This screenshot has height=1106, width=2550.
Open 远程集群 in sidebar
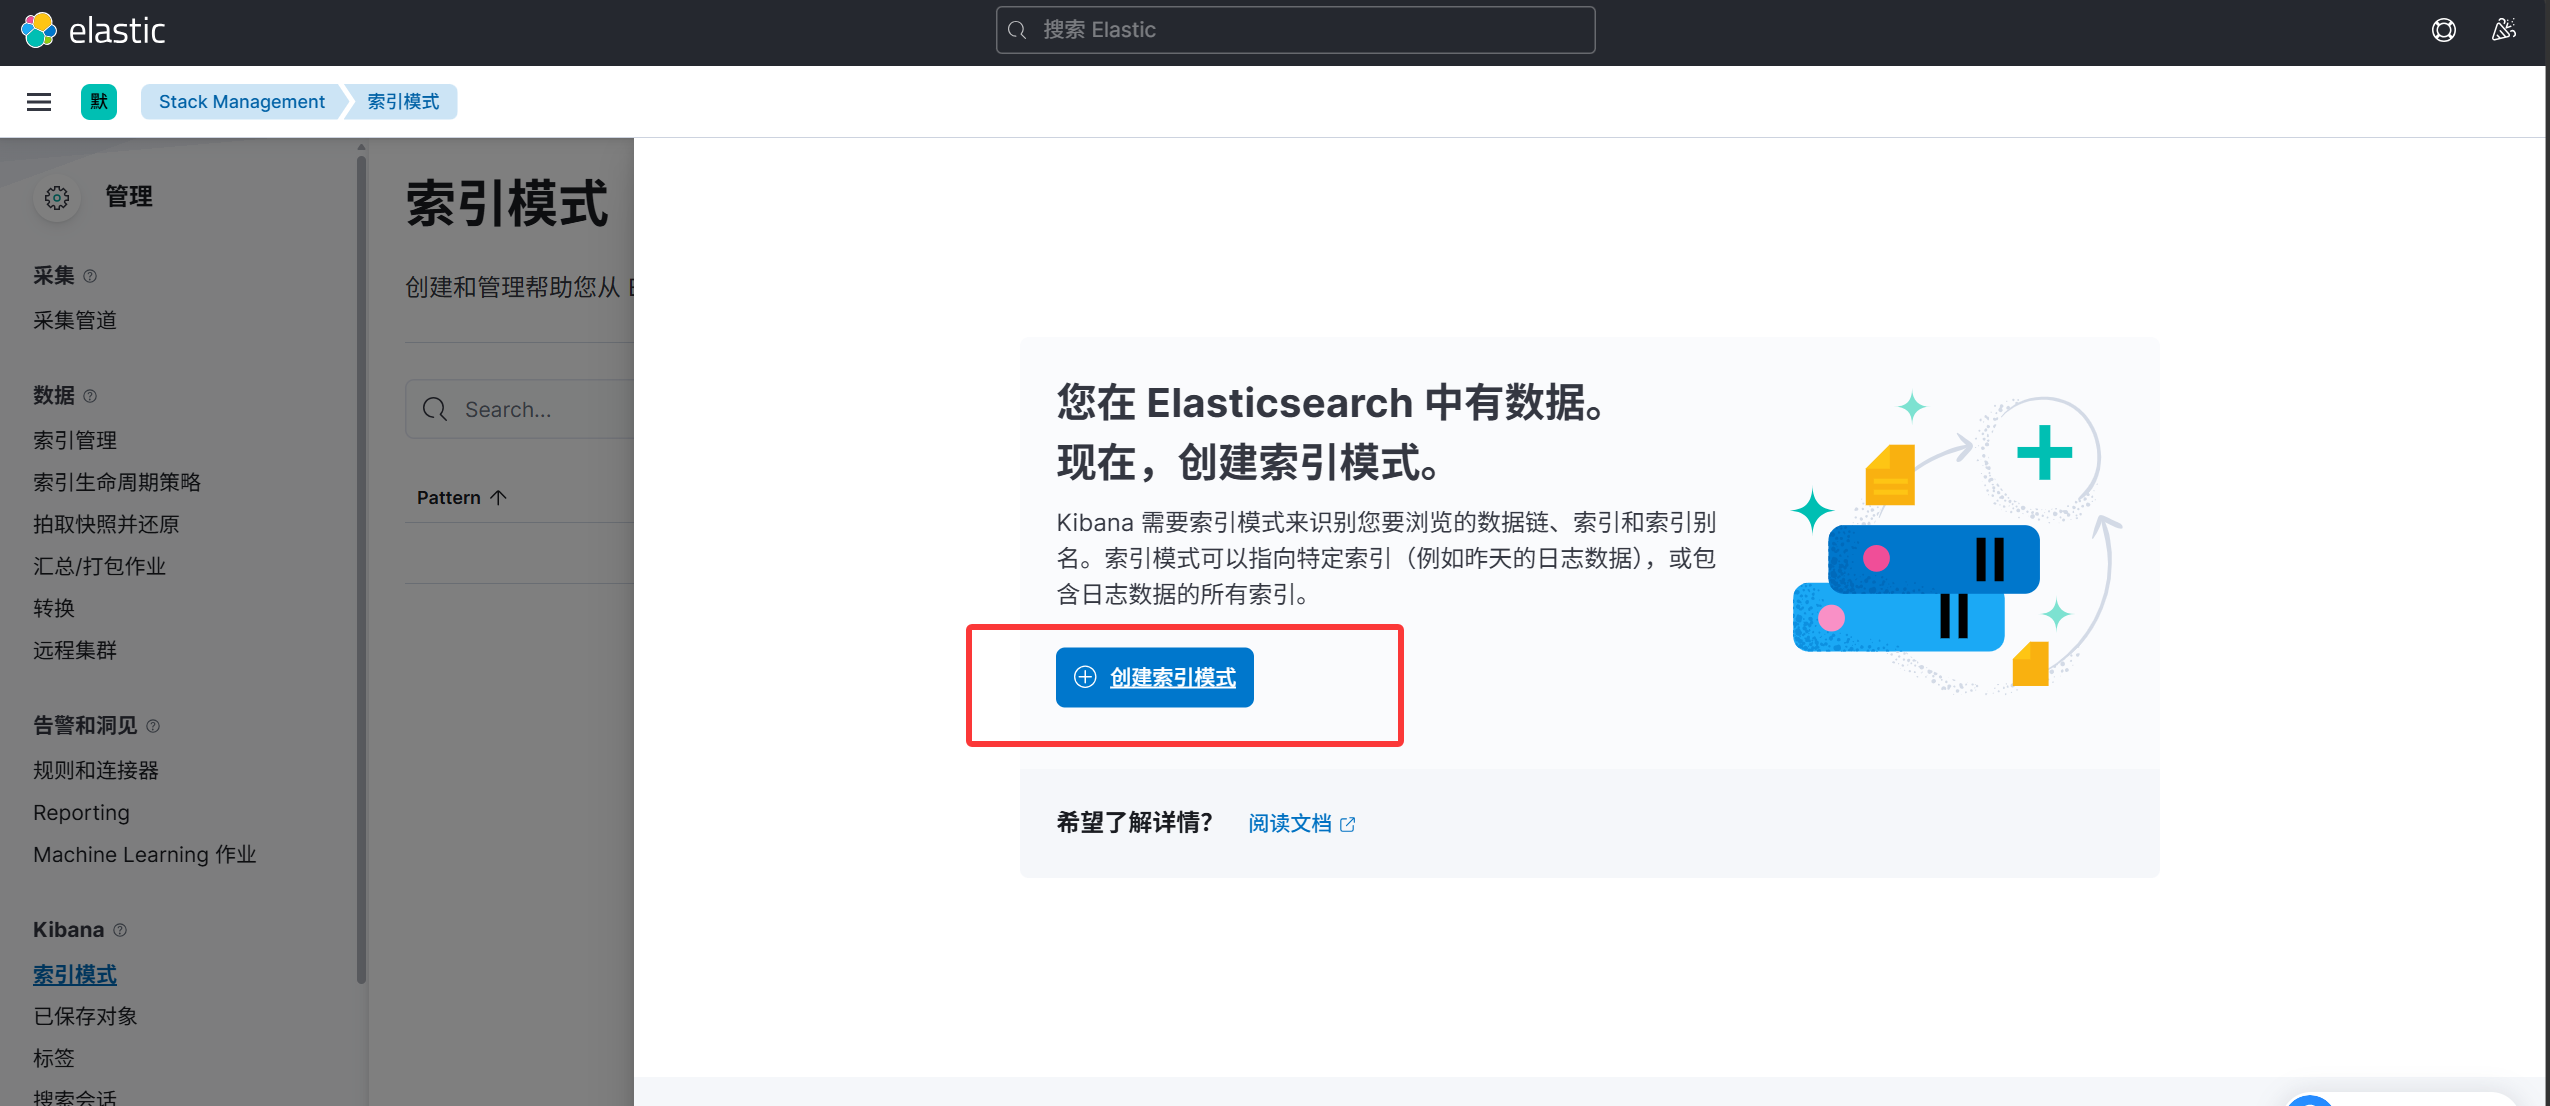coord(75,651)
